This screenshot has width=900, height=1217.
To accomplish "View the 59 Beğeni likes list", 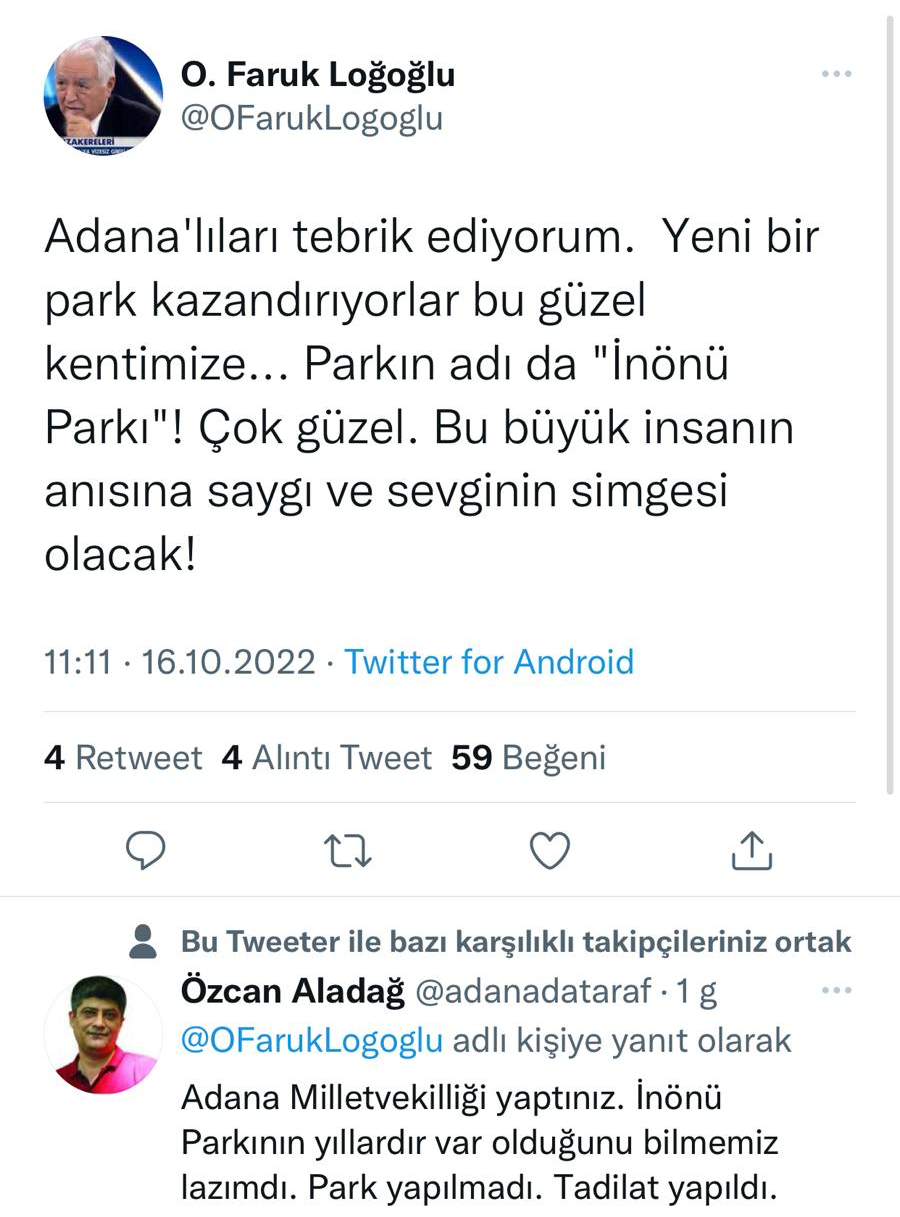I will click(529, 758).
